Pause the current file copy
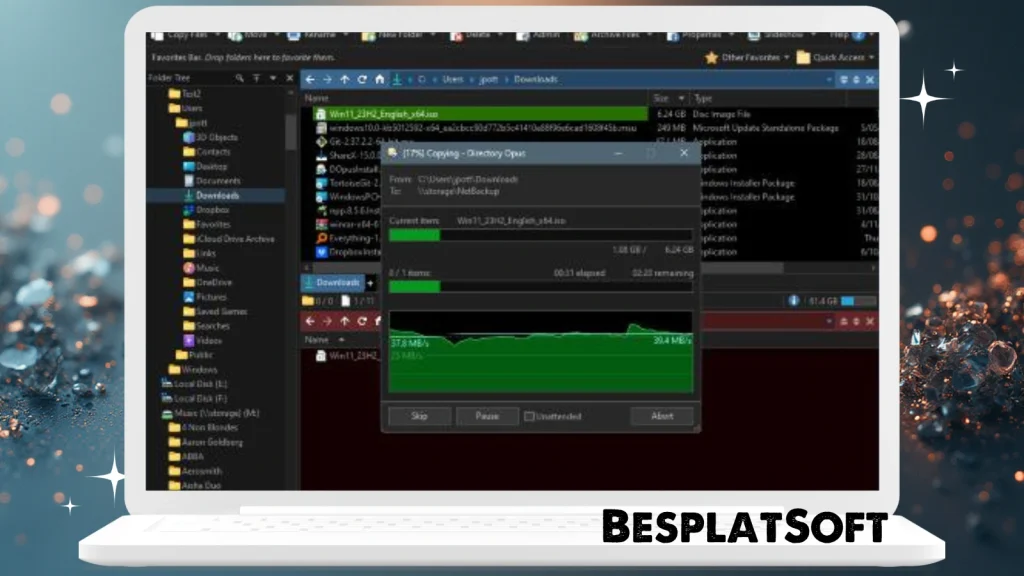The image size is (1024, 576). click(487, 416)
